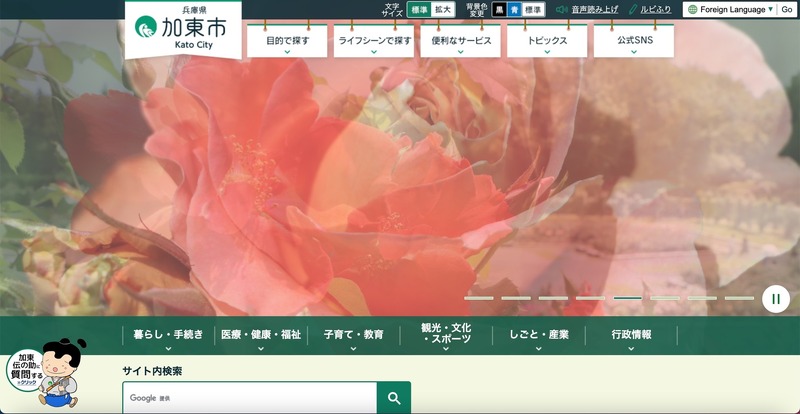Open the 公式SNS menu
This screenshot has width=800, height=414.
tap(633, 42)
